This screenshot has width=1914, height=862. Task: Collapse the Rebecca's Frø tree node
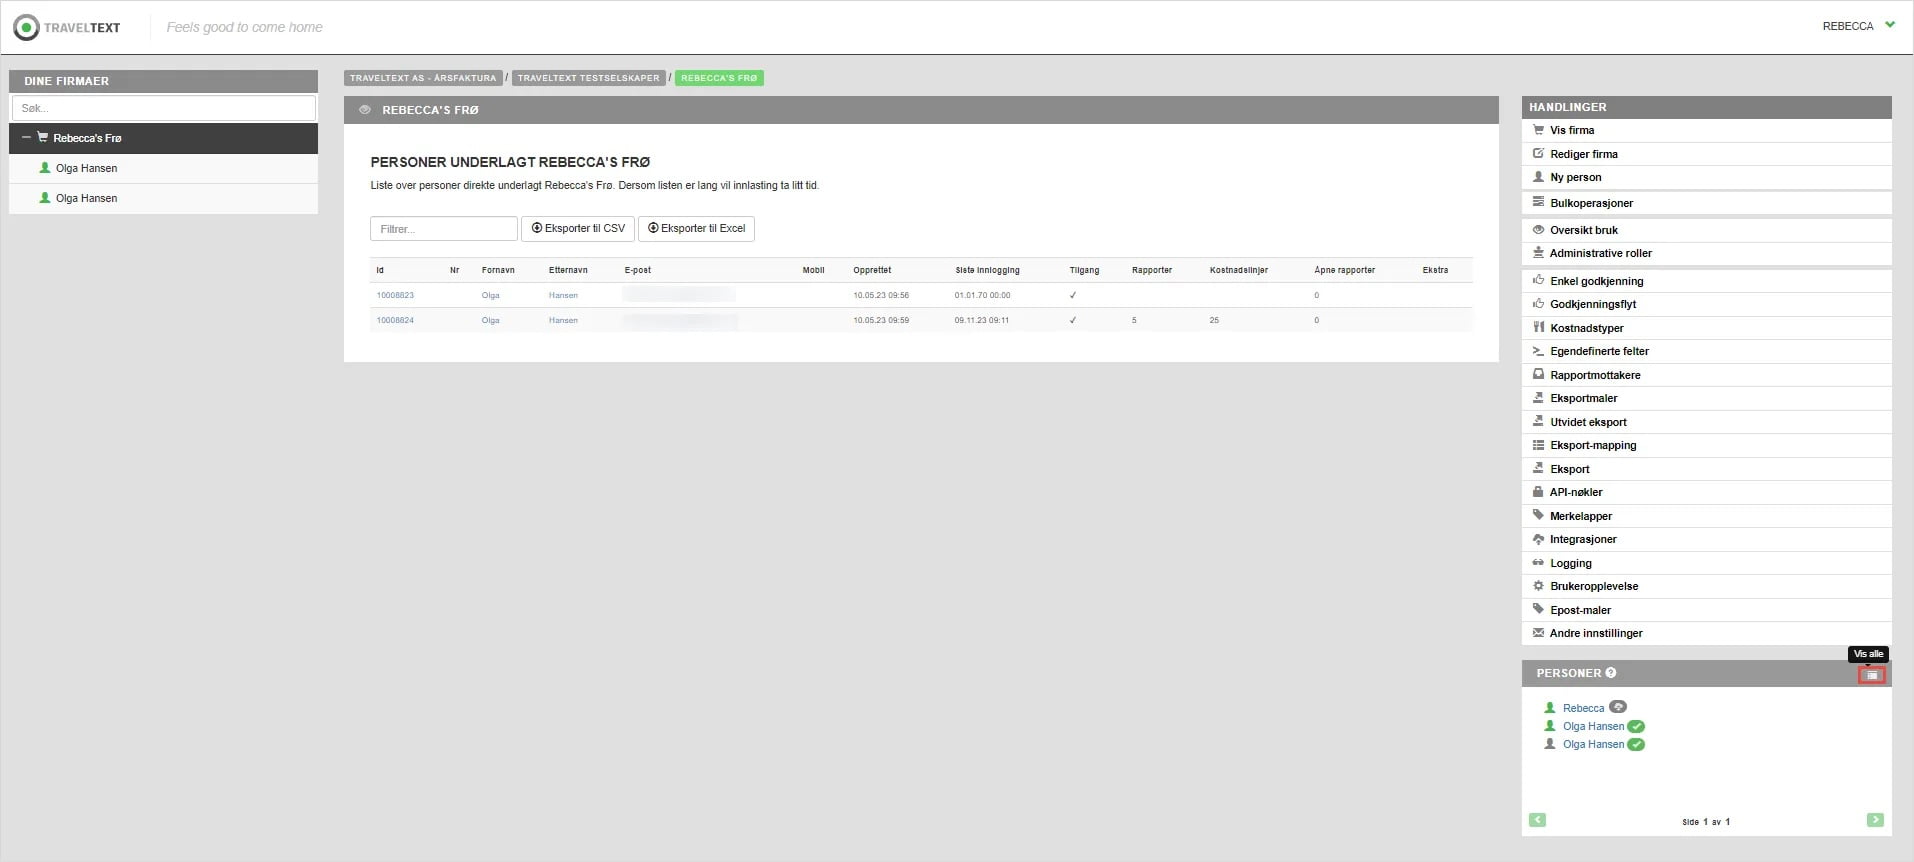(x=26, y=138)
